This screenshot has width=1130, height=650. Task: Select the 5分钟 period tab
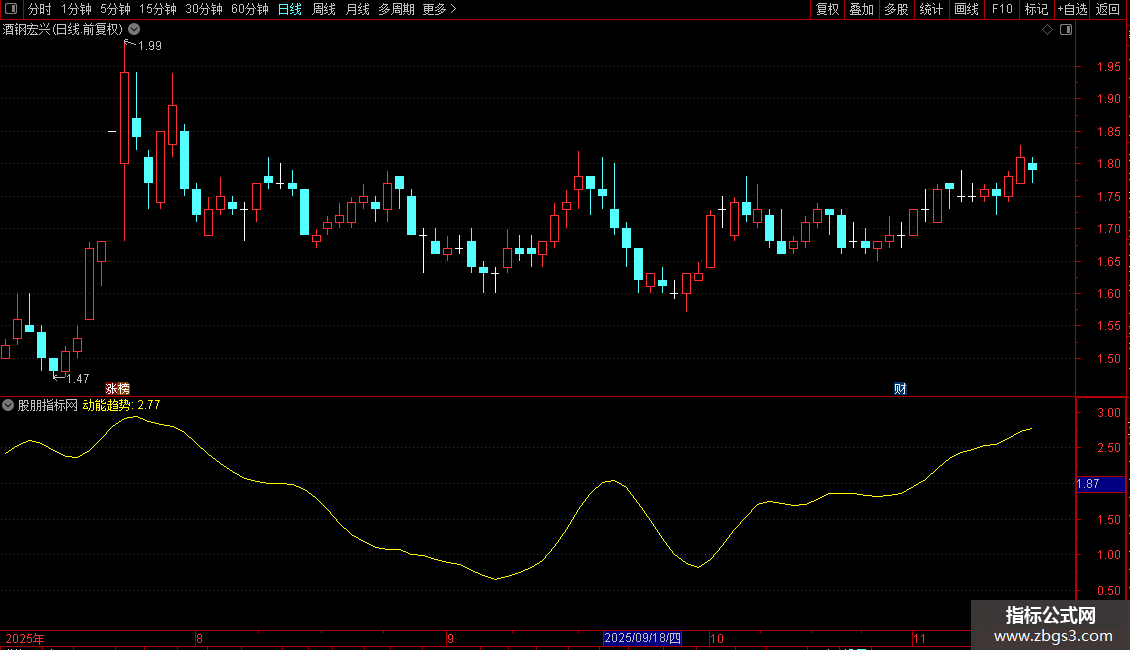(x=115, y=9)
